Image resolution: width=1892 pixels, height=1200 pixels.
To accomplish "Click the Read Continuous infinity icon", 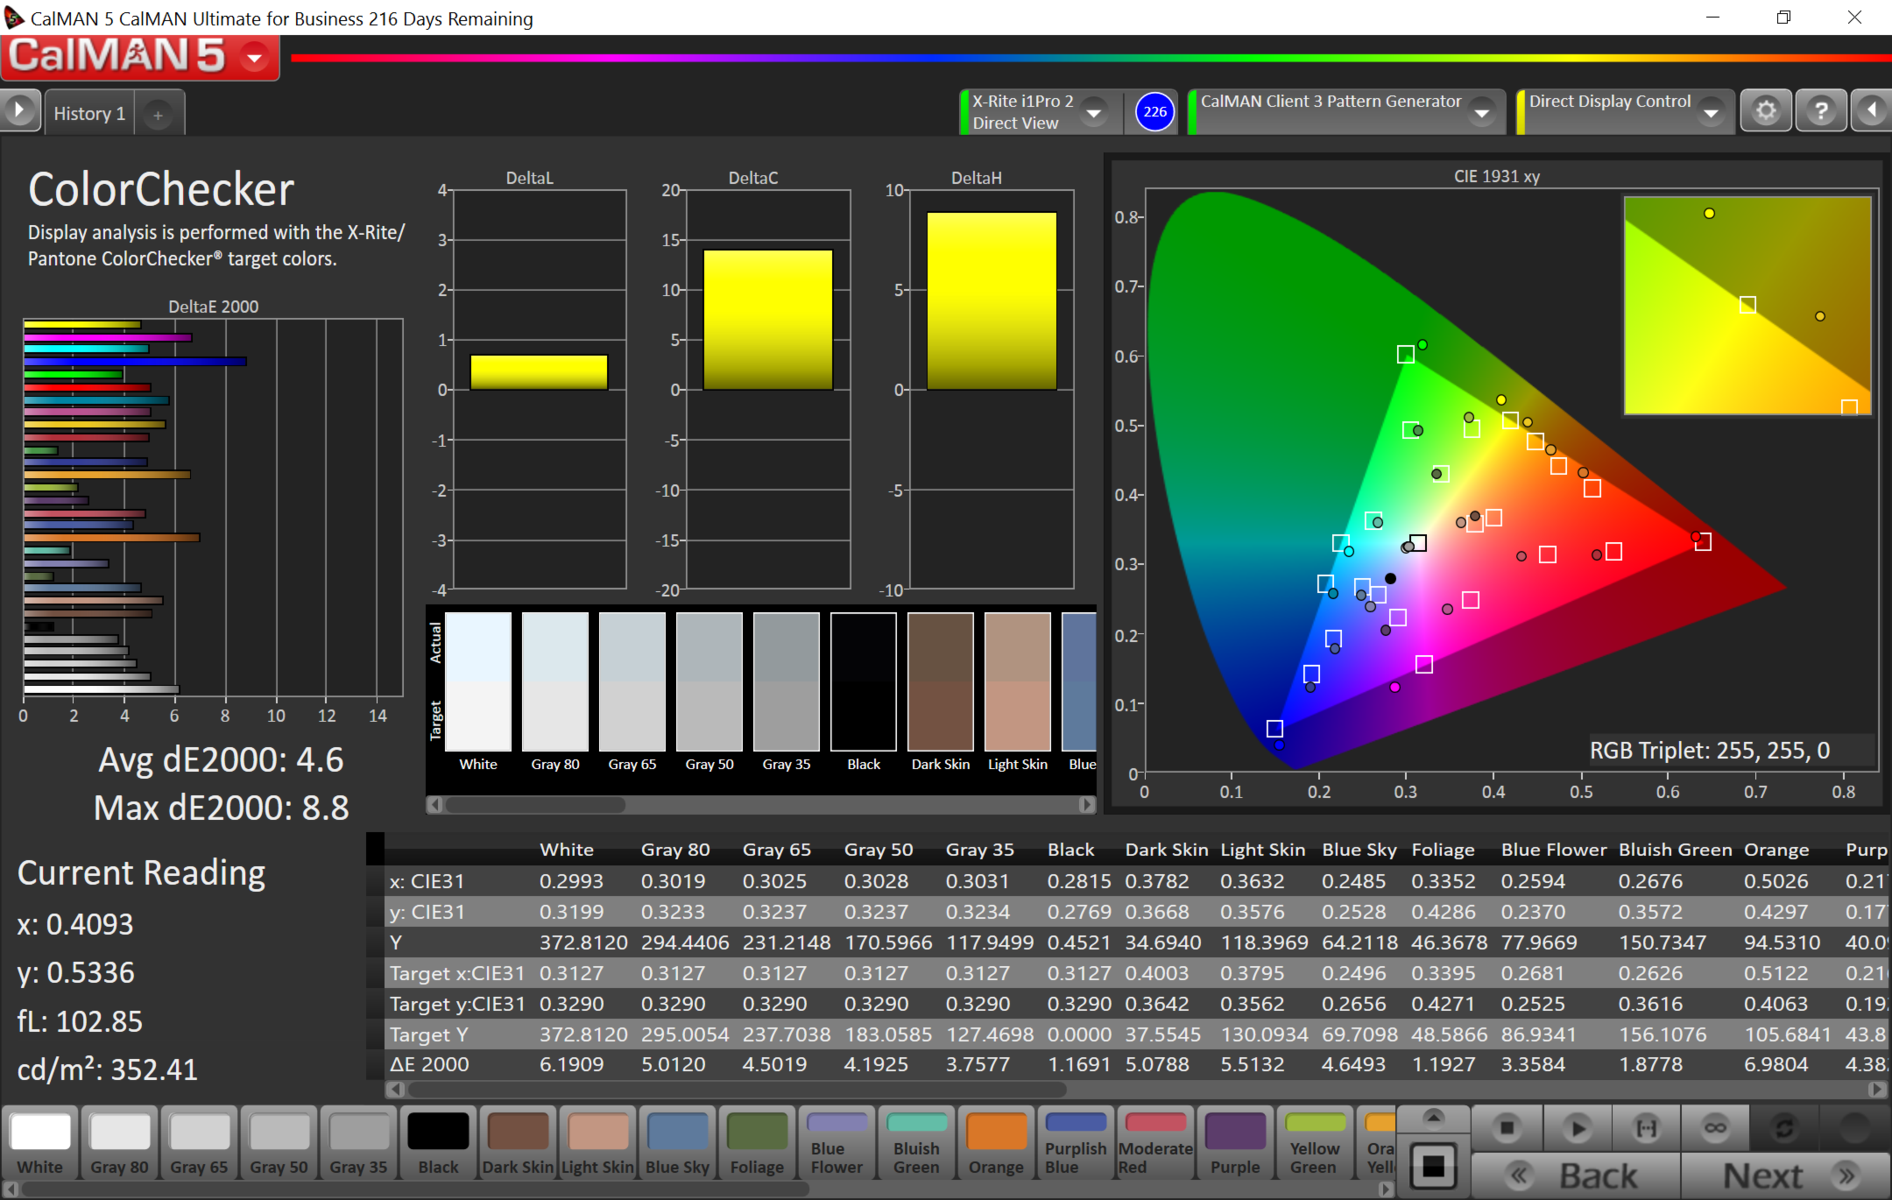I will coord(1715,1128).
